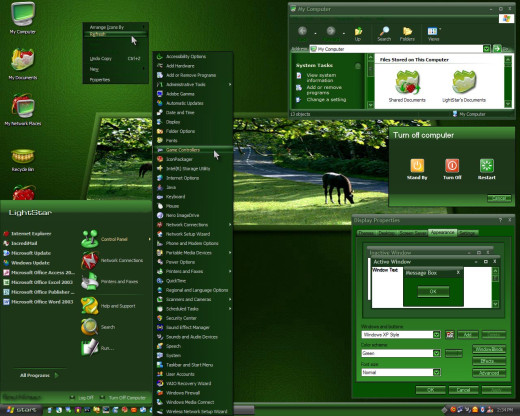This screenshot has width=520, height=416.
Task: Click the Forward arrow in My Computer
Action: (331, 31)
